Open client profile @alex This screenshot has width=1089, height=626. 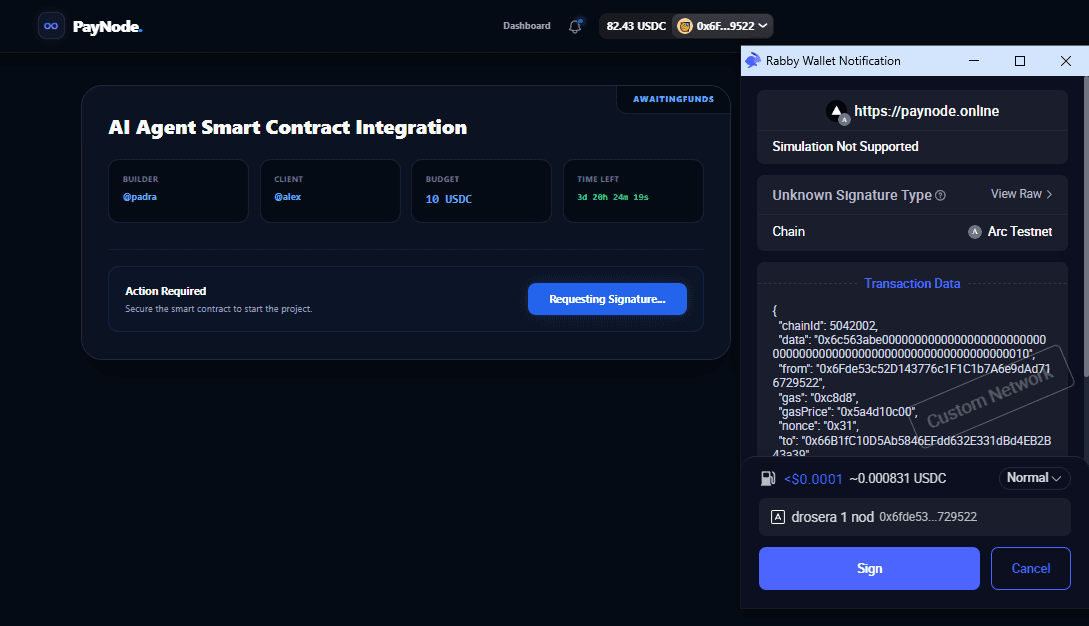click(288, 197)
